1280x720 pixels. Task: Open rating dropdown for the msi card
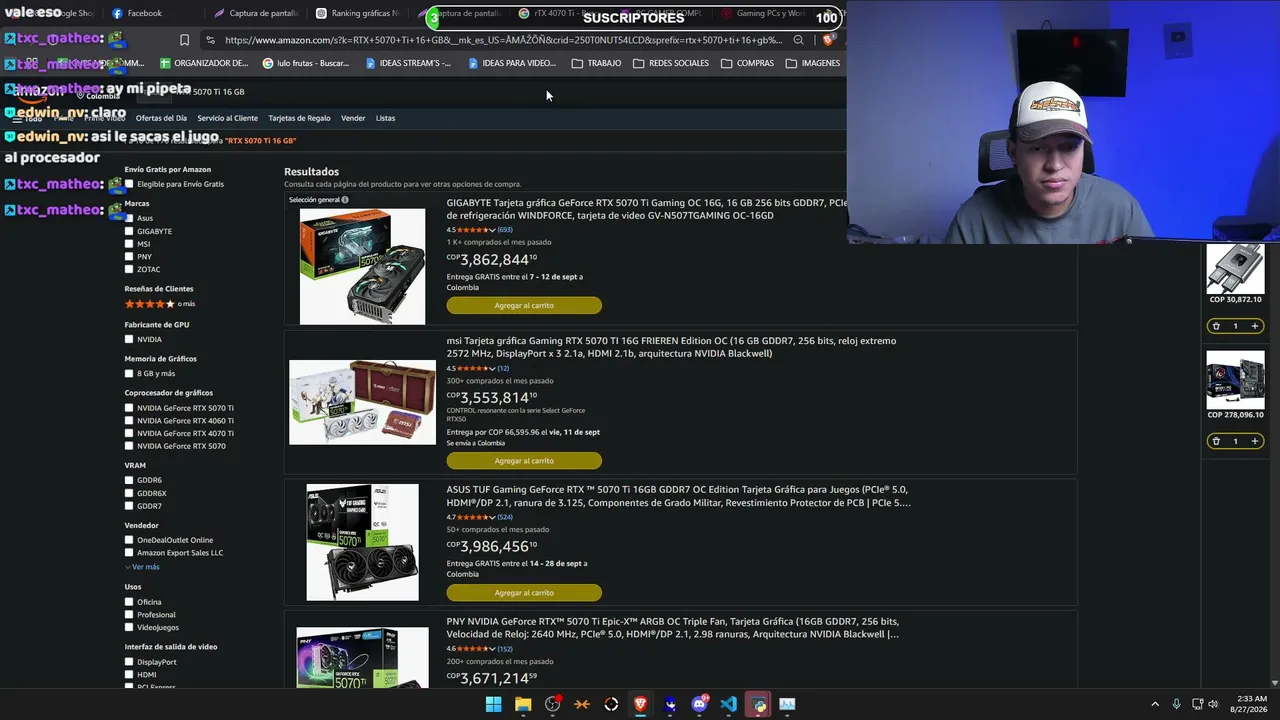coord(491,368)
